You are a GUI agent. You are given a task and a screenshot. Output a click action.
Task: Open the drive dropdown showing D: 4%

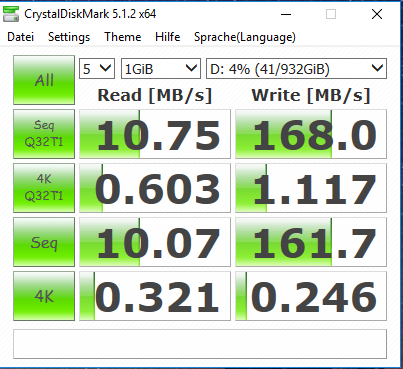[x=297, y=69]
